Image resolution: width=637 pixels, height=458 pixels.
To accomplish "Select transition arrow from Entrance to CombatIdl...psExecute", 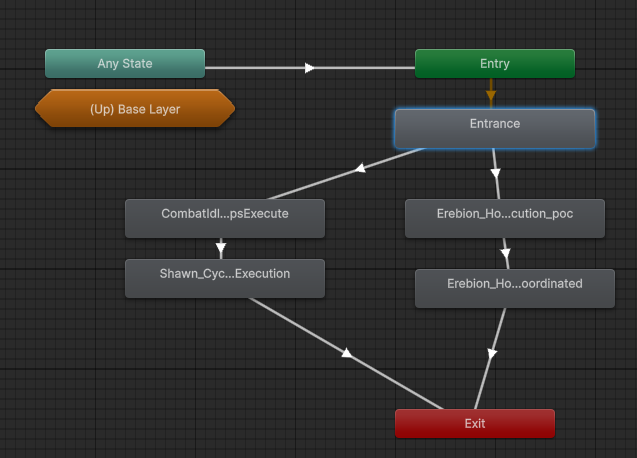I will [359, 173].
